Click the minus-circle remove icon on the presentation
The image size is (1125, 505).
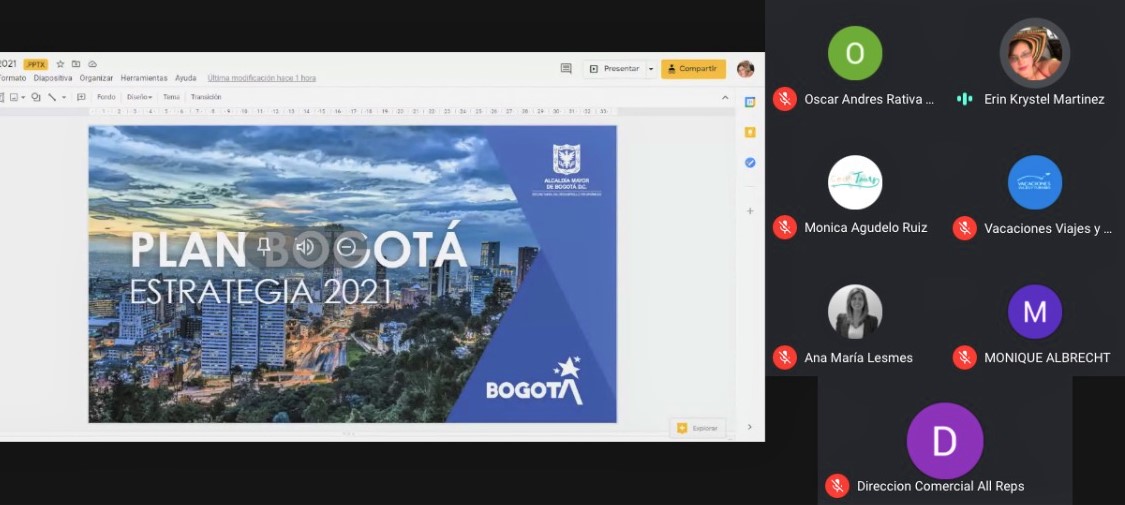click(346, 247)
